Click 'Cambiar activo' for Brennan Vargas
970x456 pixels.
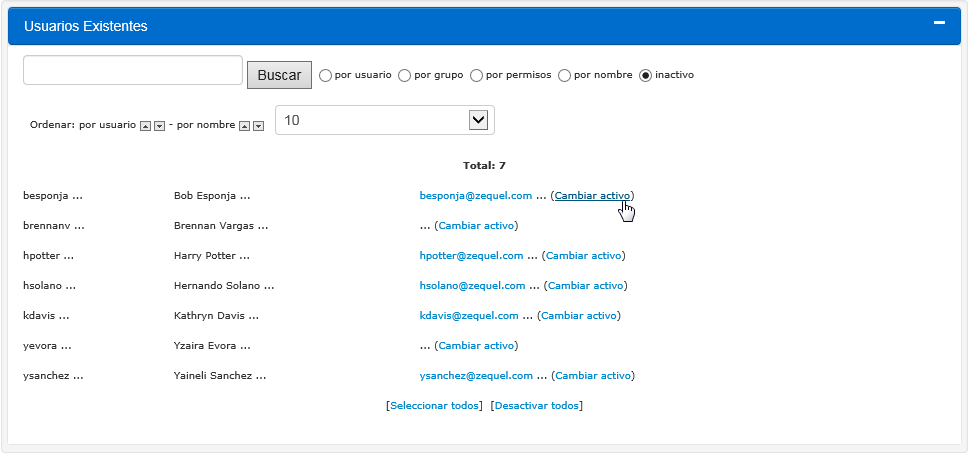coord(476,226)
